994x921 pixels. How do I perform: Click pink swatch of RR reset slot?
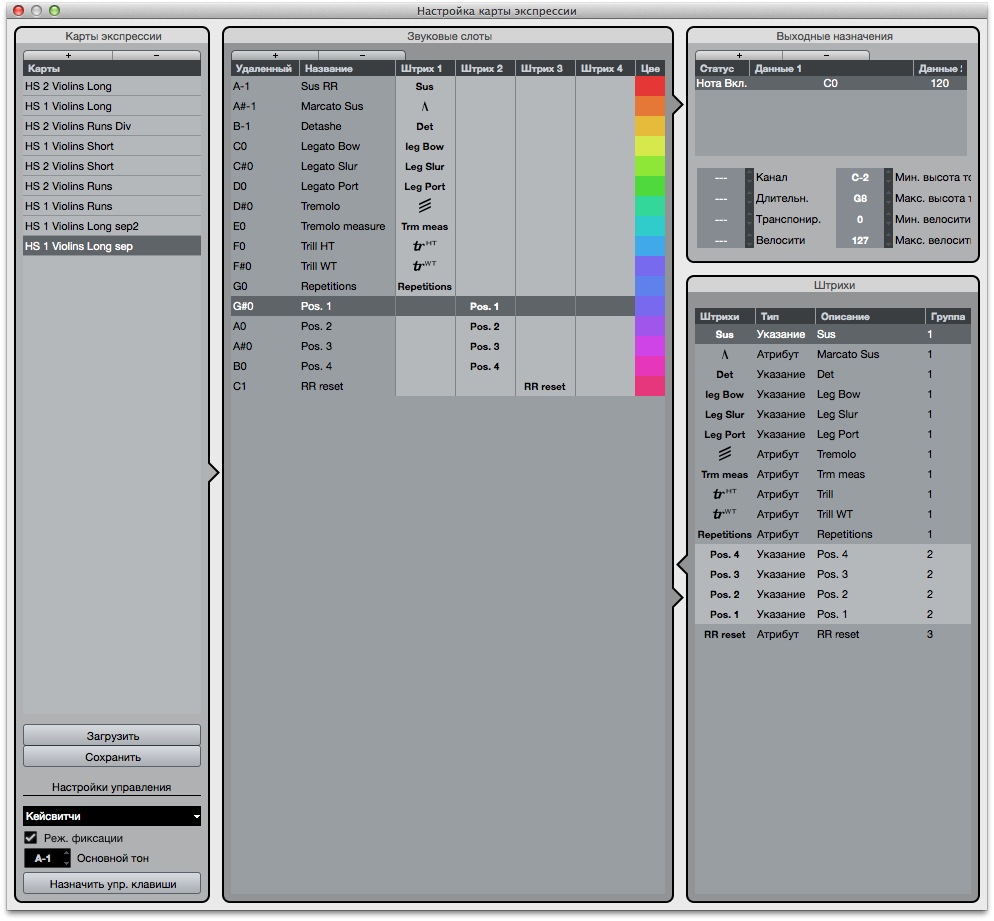coord(650,386)
